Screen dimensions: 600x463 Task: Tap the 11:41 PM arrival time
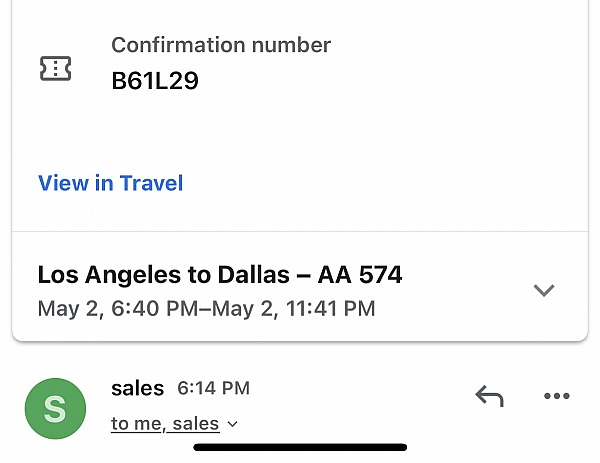331,308
